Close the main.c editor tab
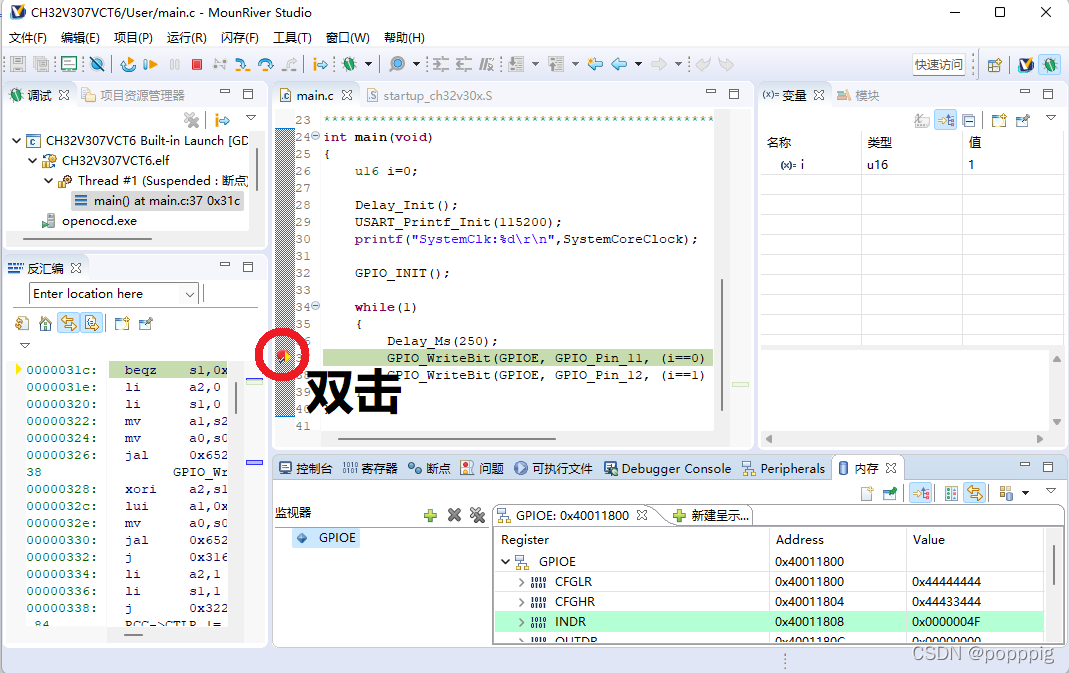Screen dimensions: 1069x673 [x=347, y=95]
